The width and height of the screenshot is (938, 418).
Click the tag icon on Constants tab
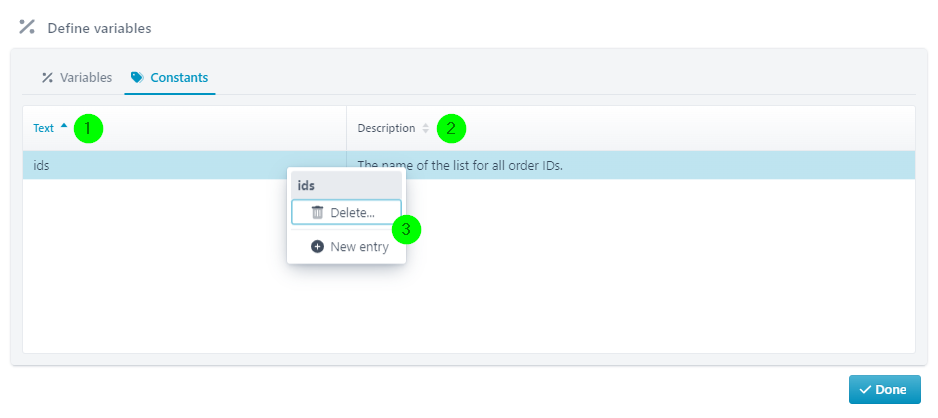[x=137, y=78]
